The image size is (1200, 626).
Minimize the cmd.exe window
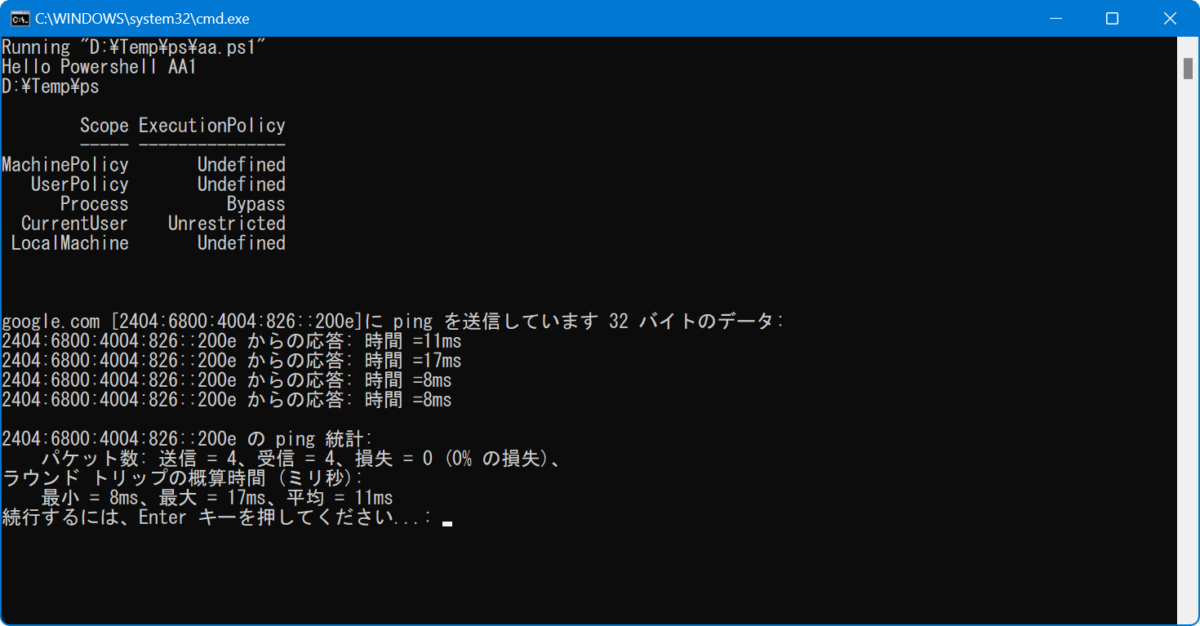point(1055,18)
